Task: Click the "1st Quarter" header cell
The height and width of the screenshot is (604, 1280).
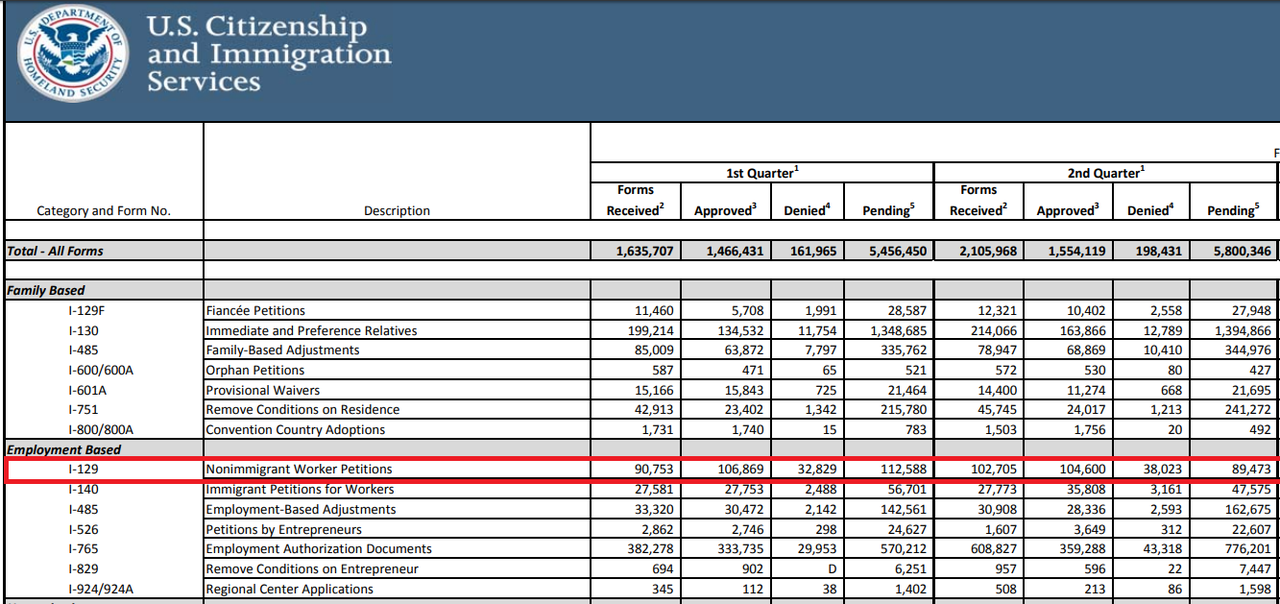Action: pos(761,173)
